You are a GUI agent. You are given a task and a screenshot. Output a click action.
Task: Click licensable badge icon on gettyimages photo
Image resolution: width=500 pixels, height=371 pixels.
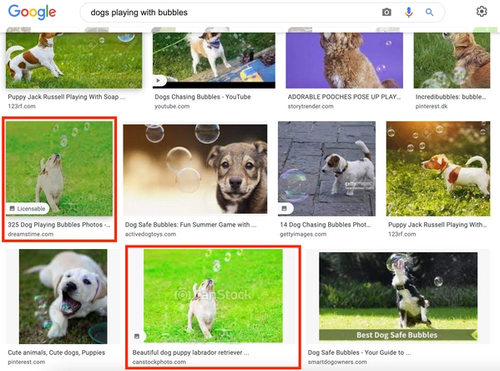point(284,208)
